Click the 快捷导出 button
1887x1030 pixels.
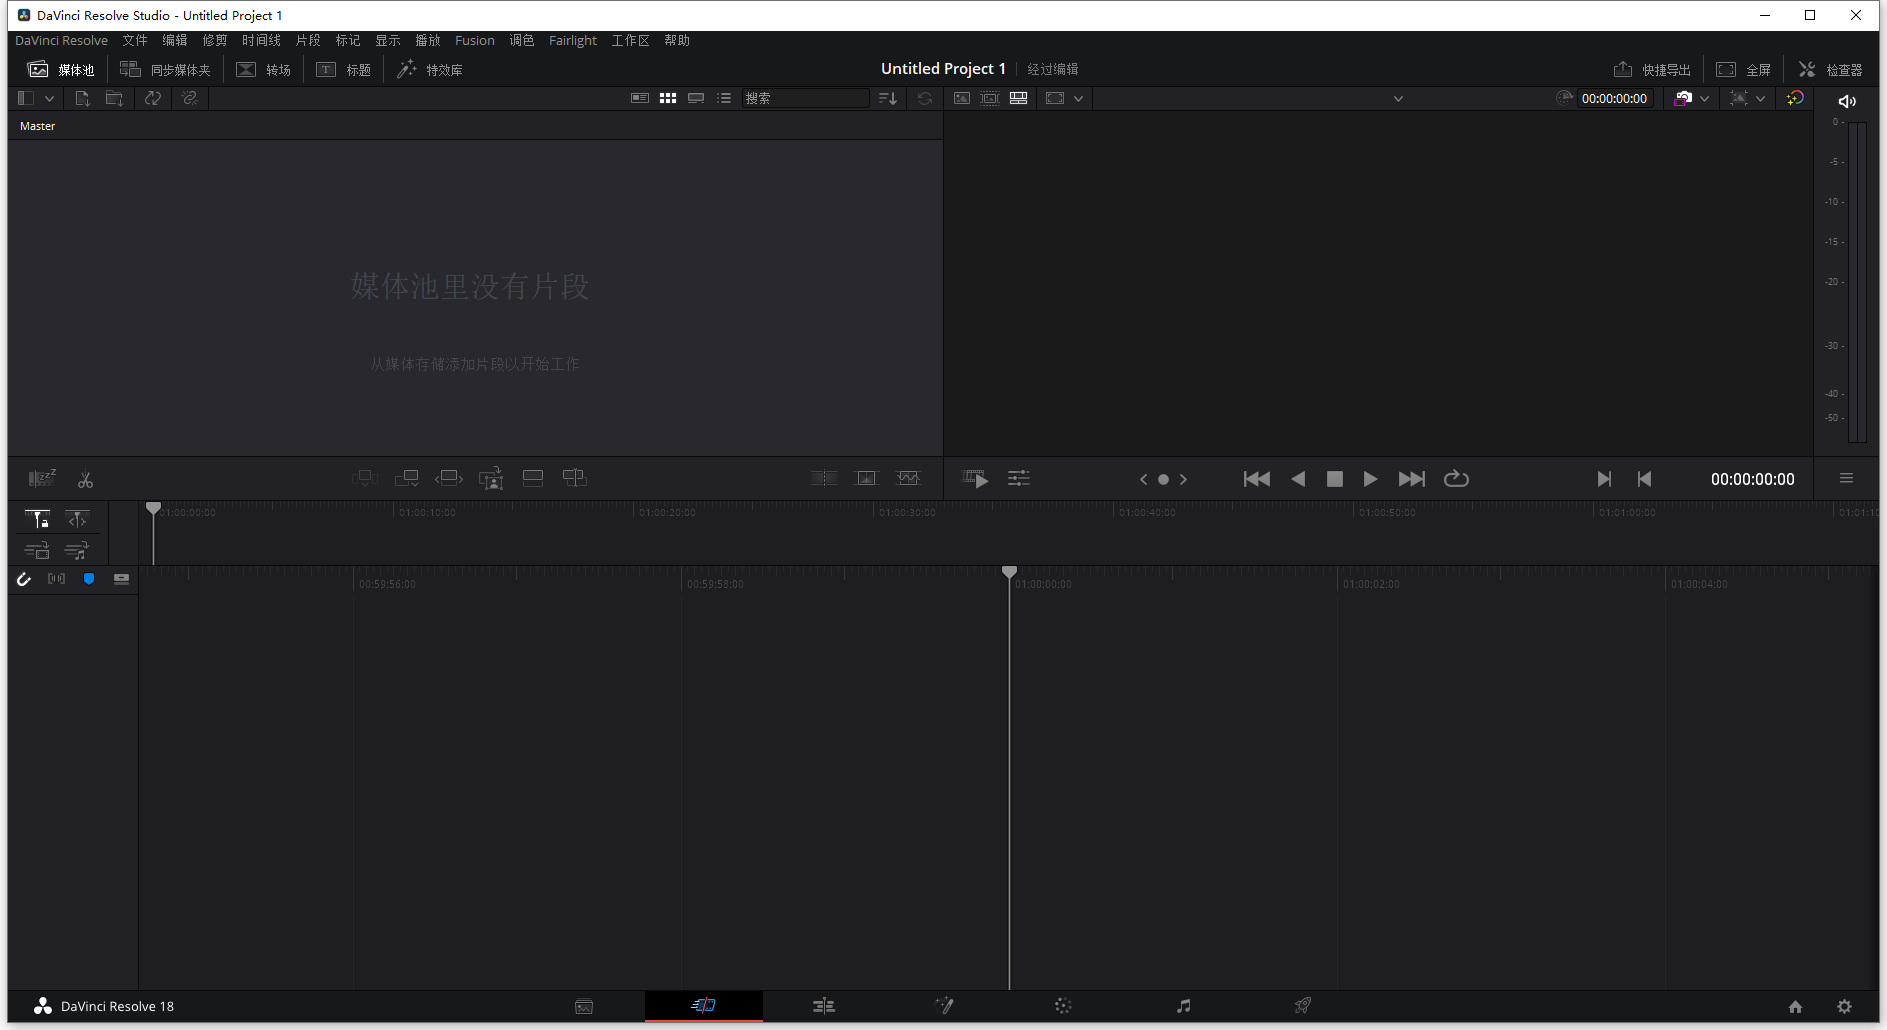1652,69
